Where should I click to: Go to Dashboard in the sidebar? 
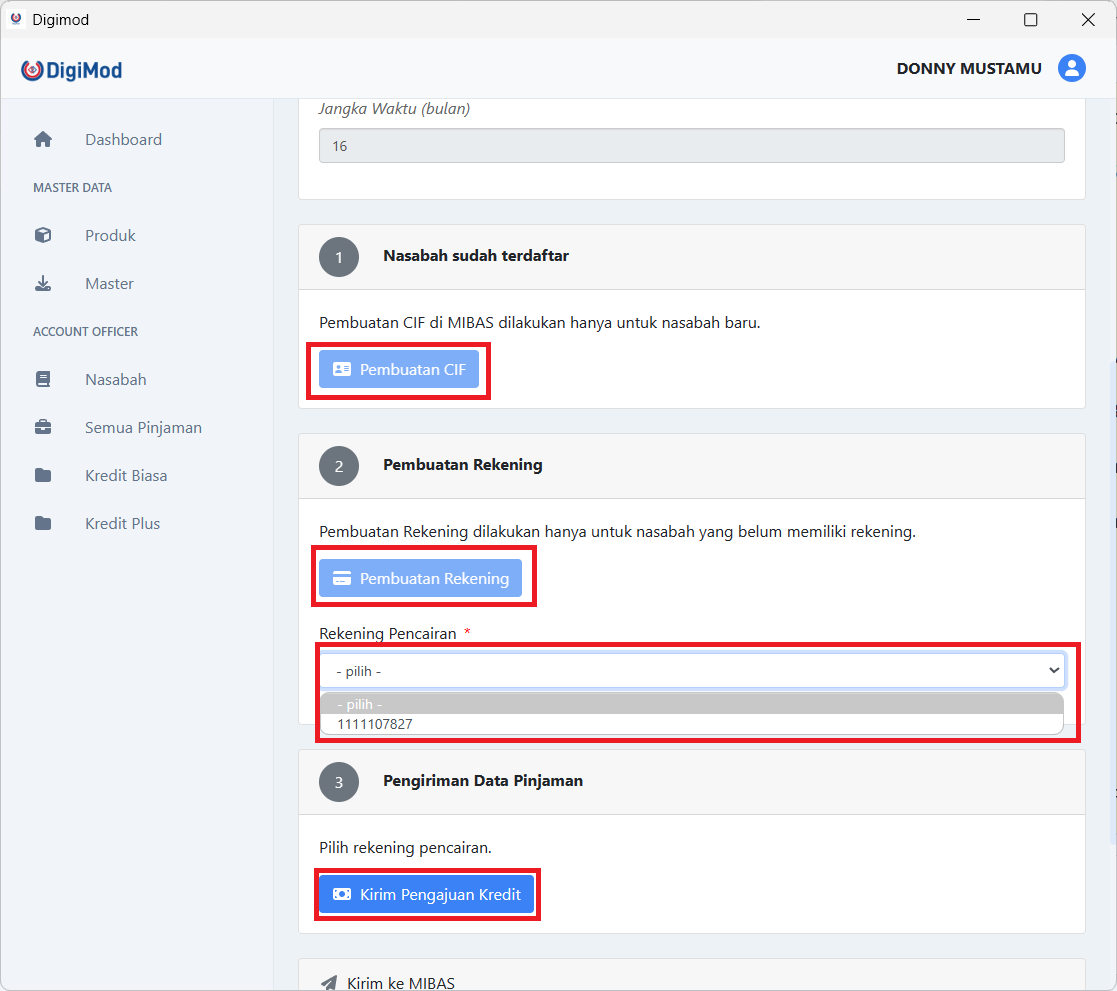(x=123, y=140)
